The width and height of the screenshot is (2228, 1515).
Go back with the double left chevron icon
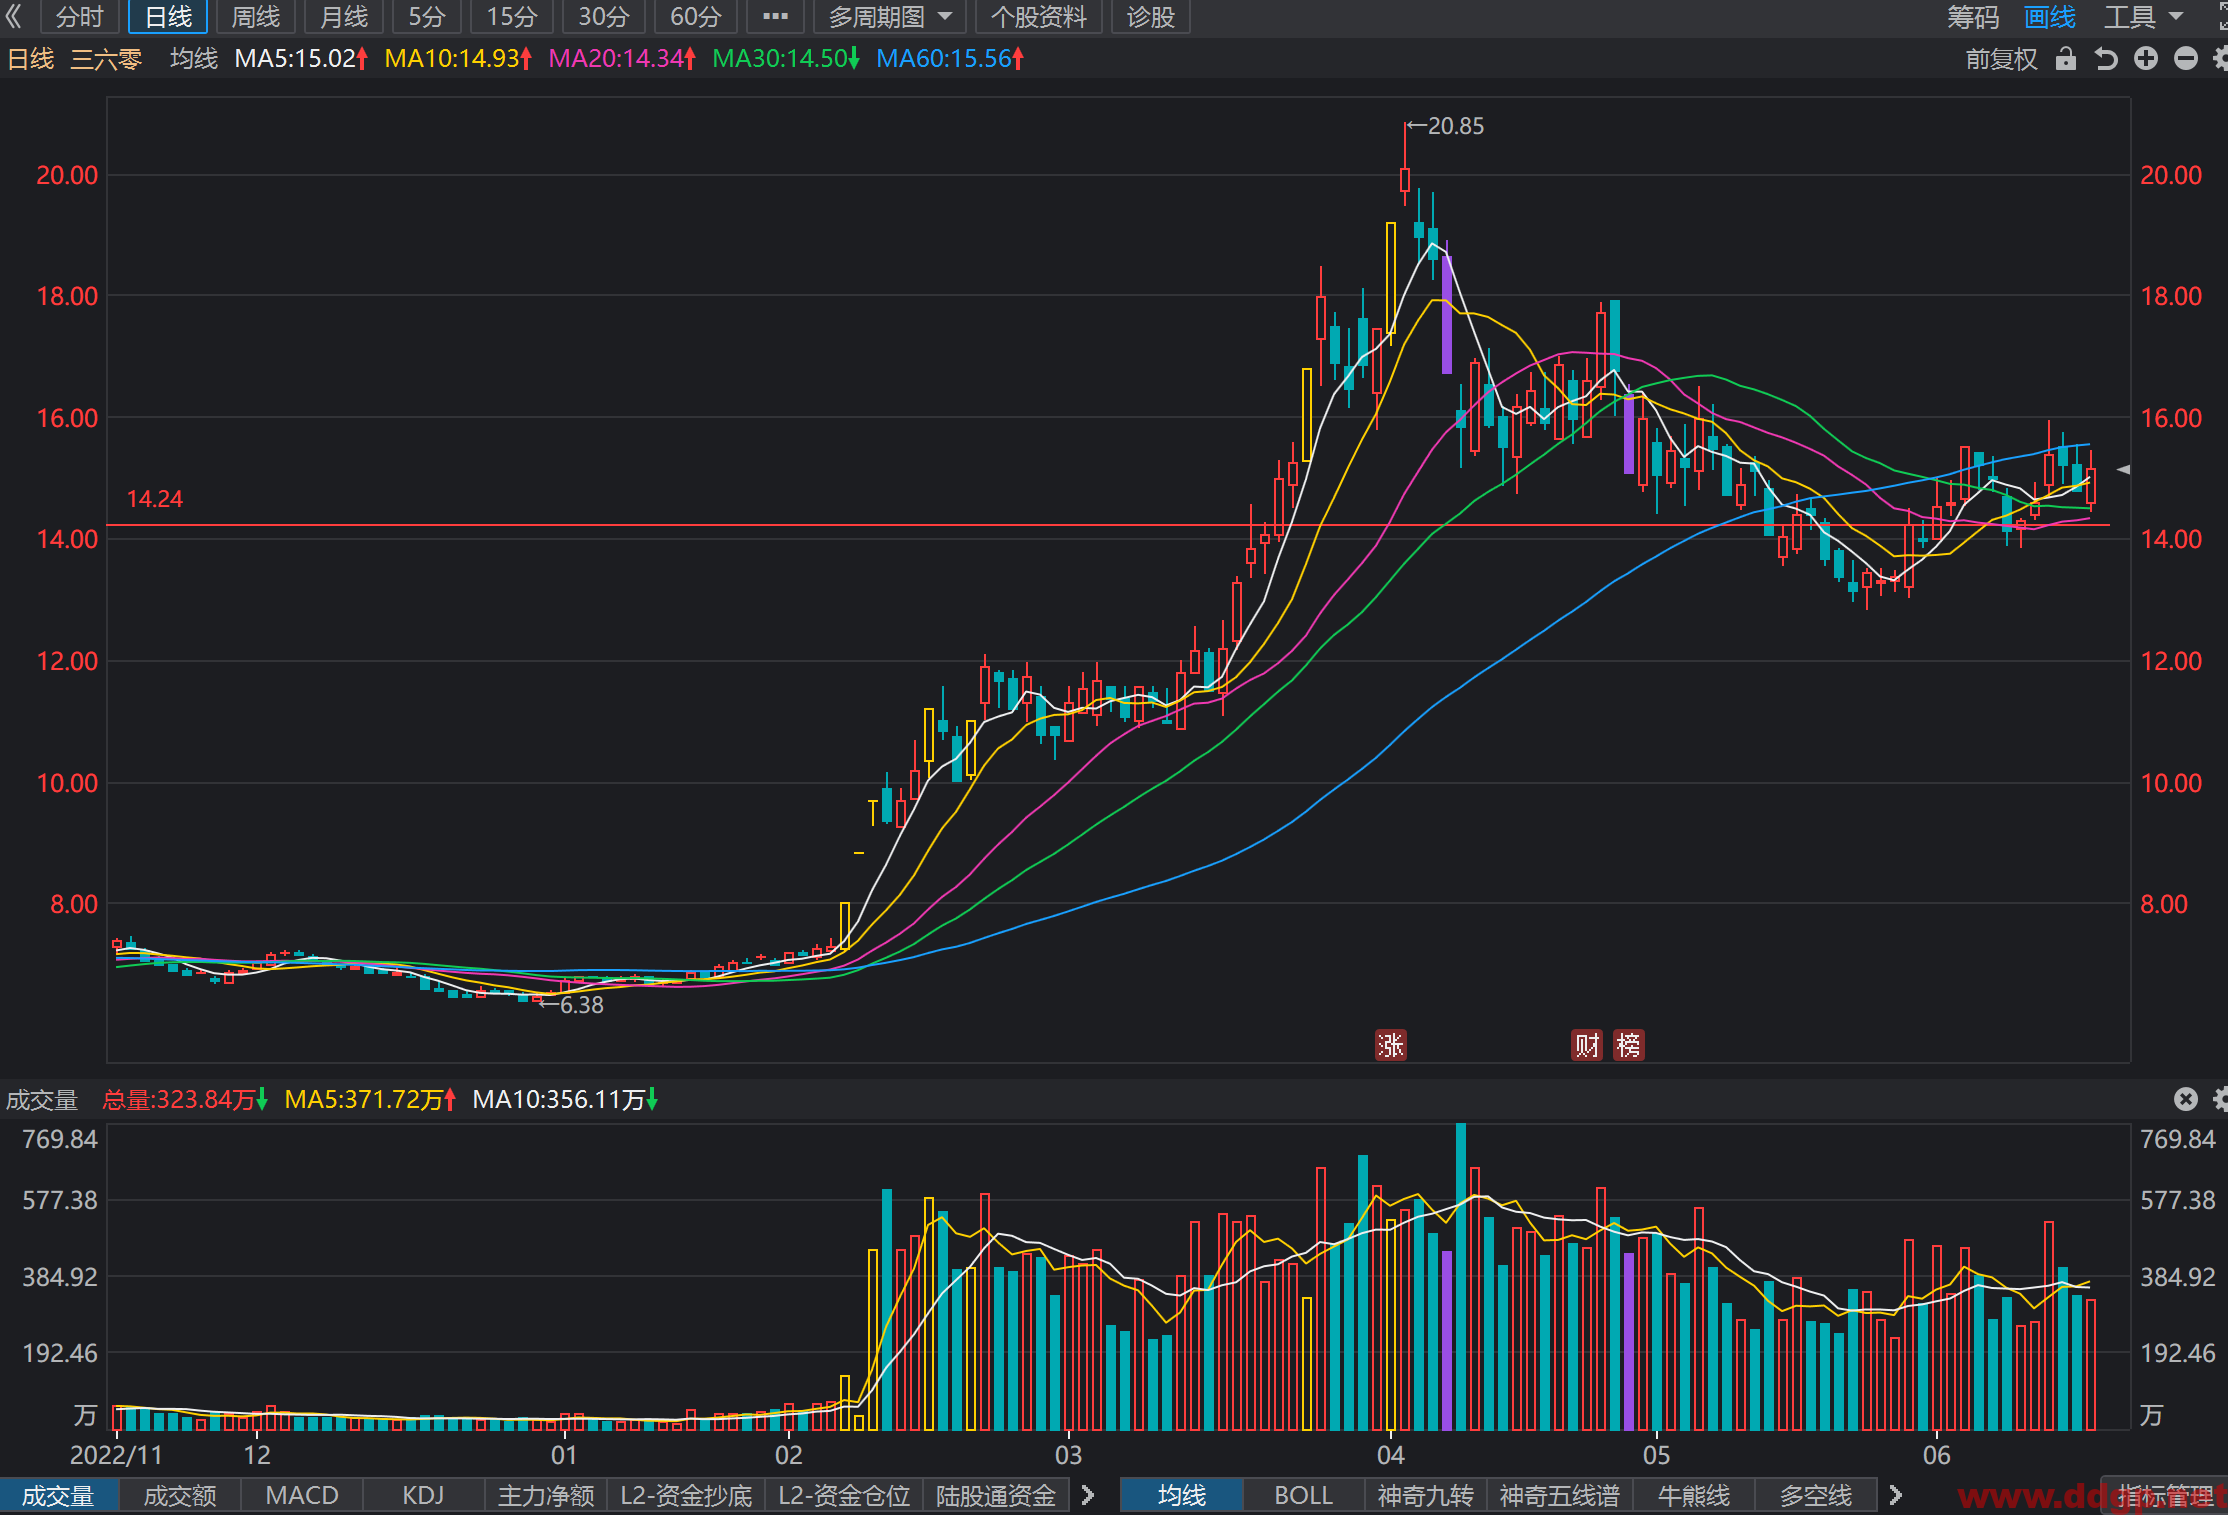tap(14, 16)
